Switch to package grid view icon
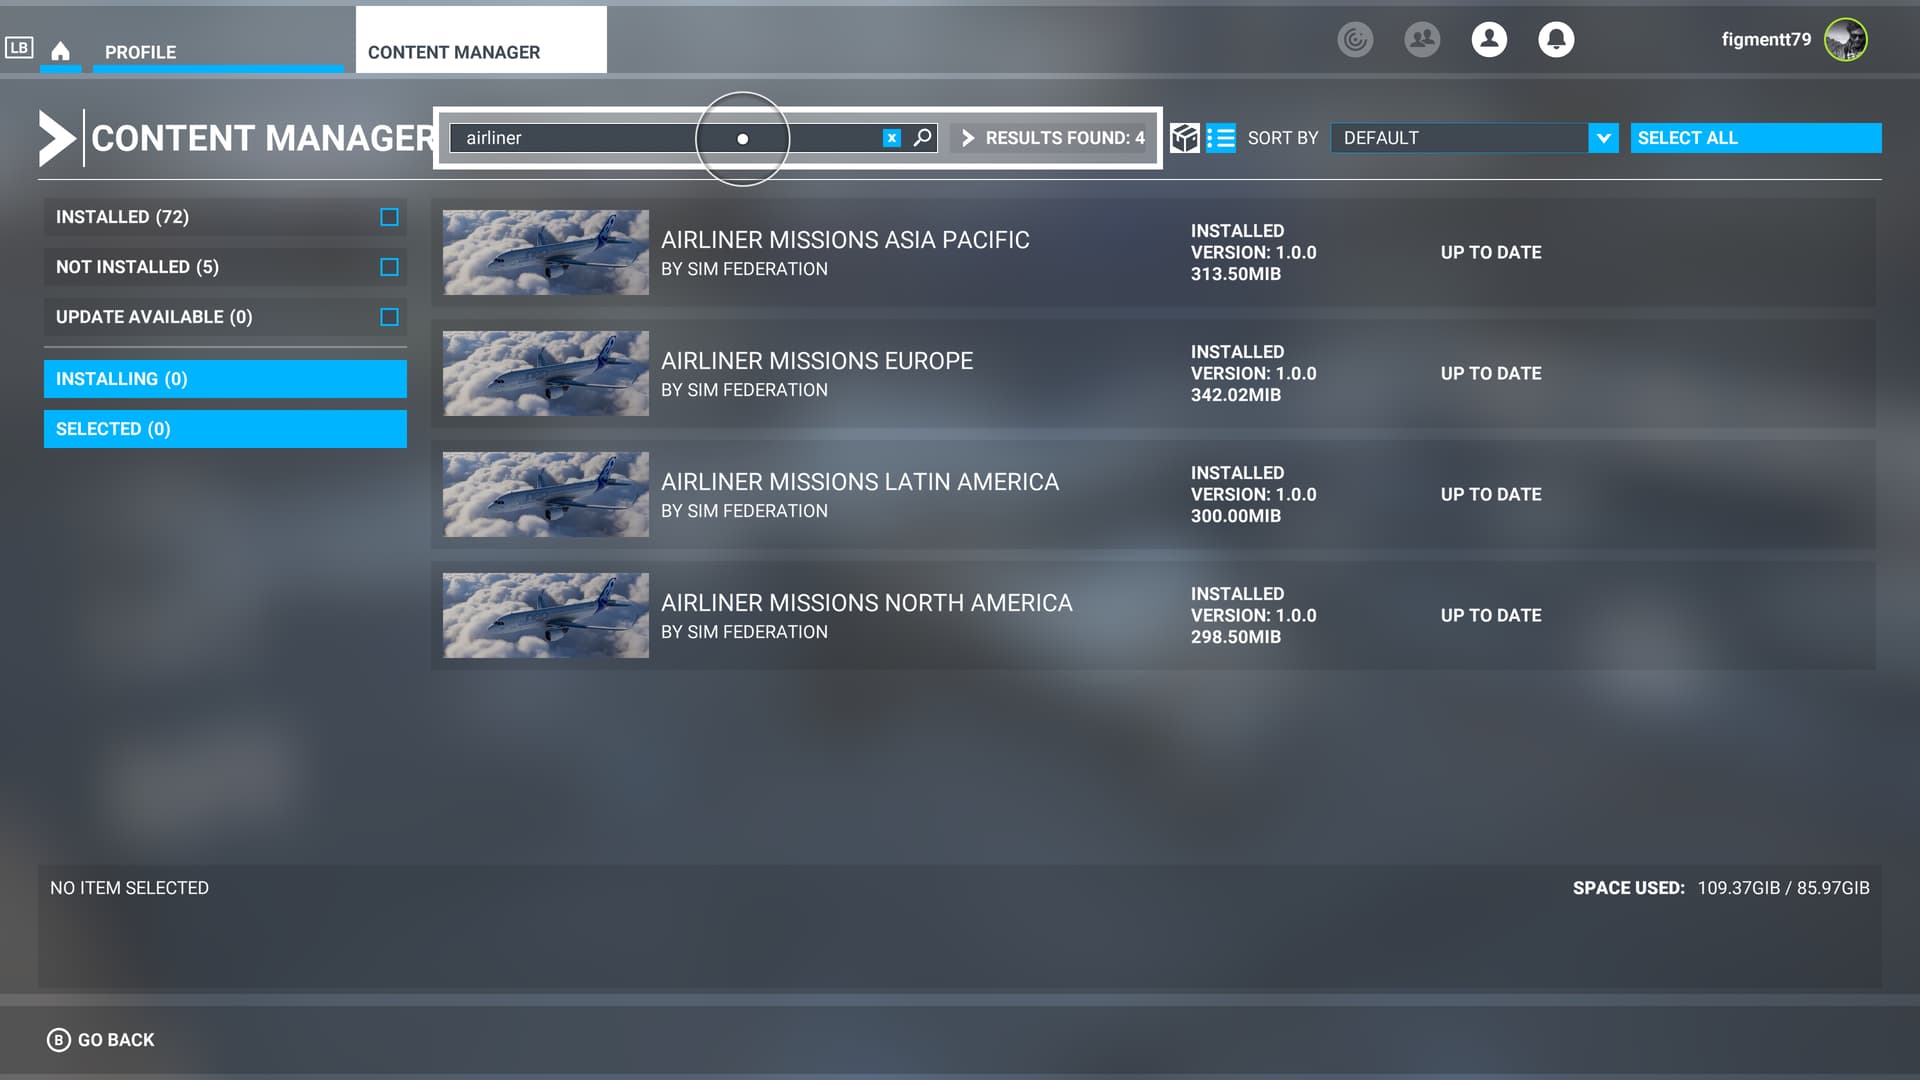The height and width of the screenshot is (1080, 1920). click(x=1184, y=138)
